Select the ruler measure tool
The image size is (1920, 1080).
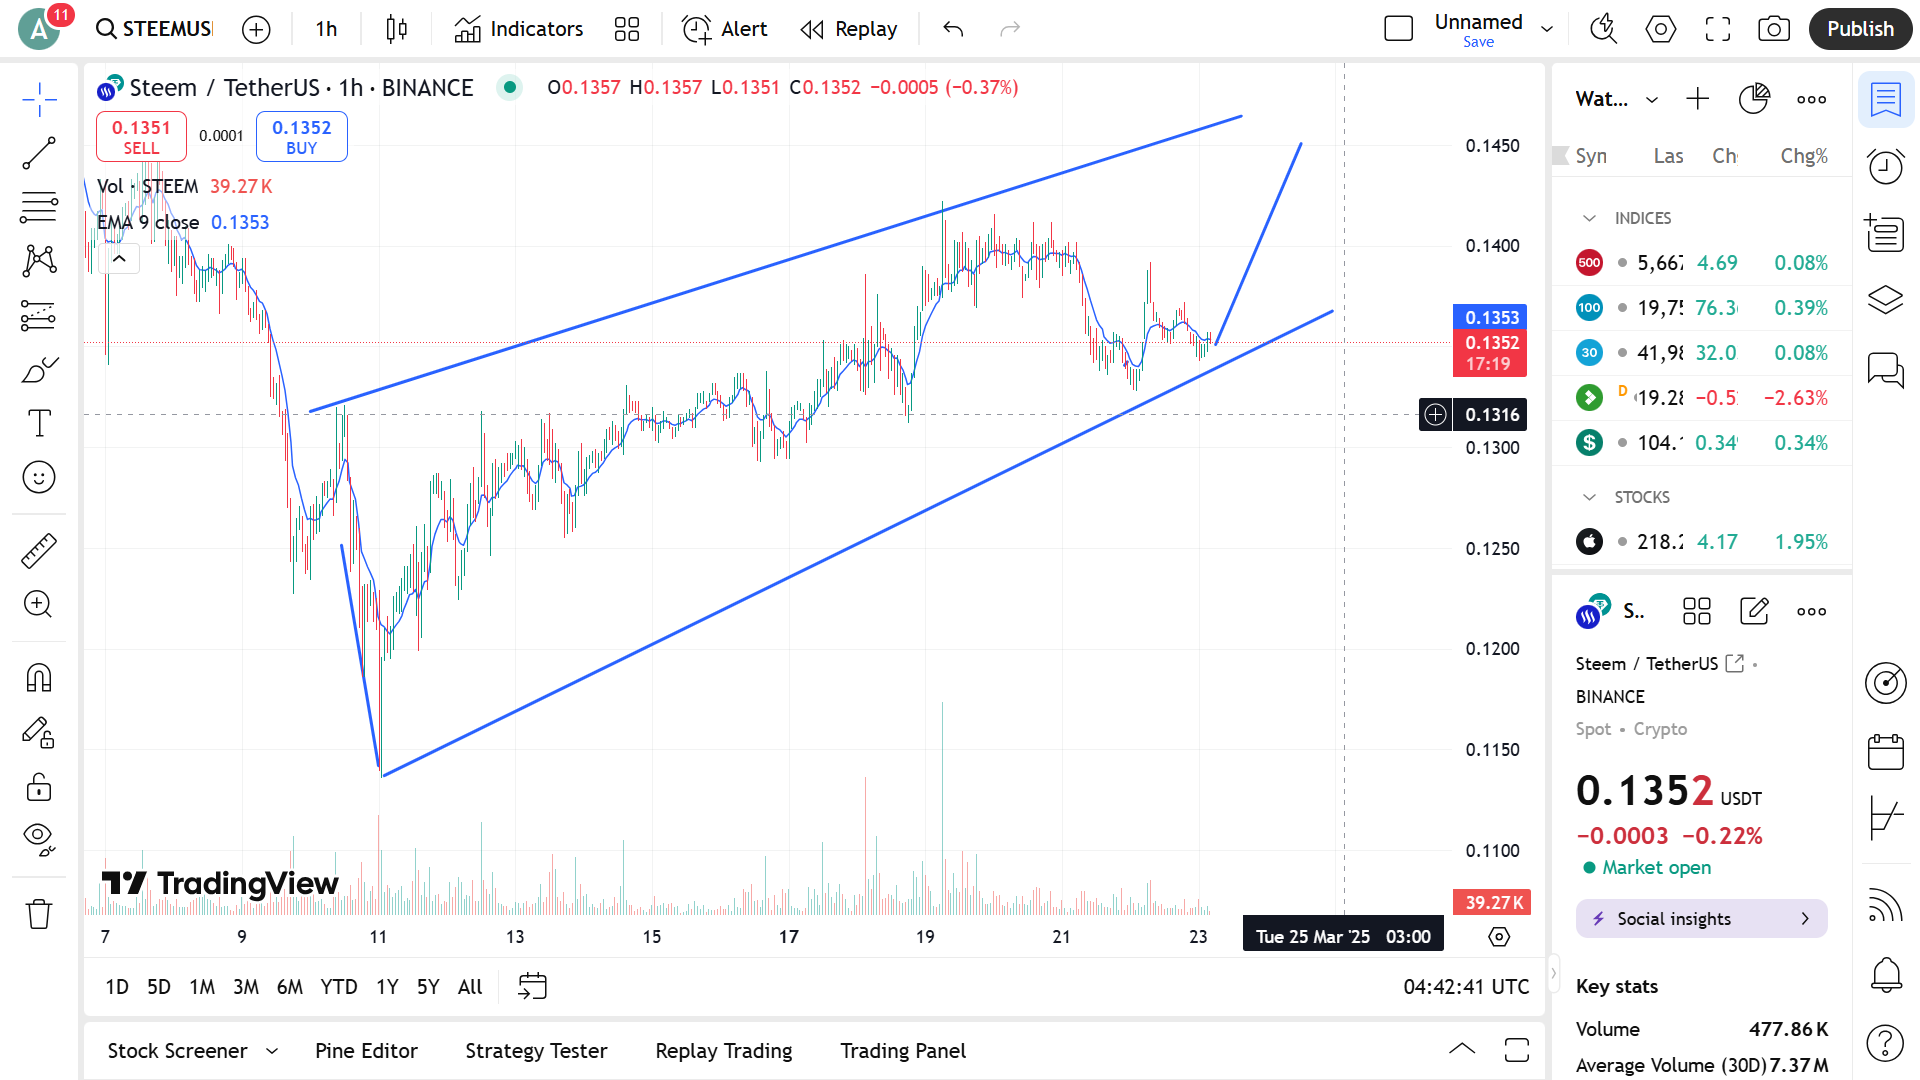(39, 550)
